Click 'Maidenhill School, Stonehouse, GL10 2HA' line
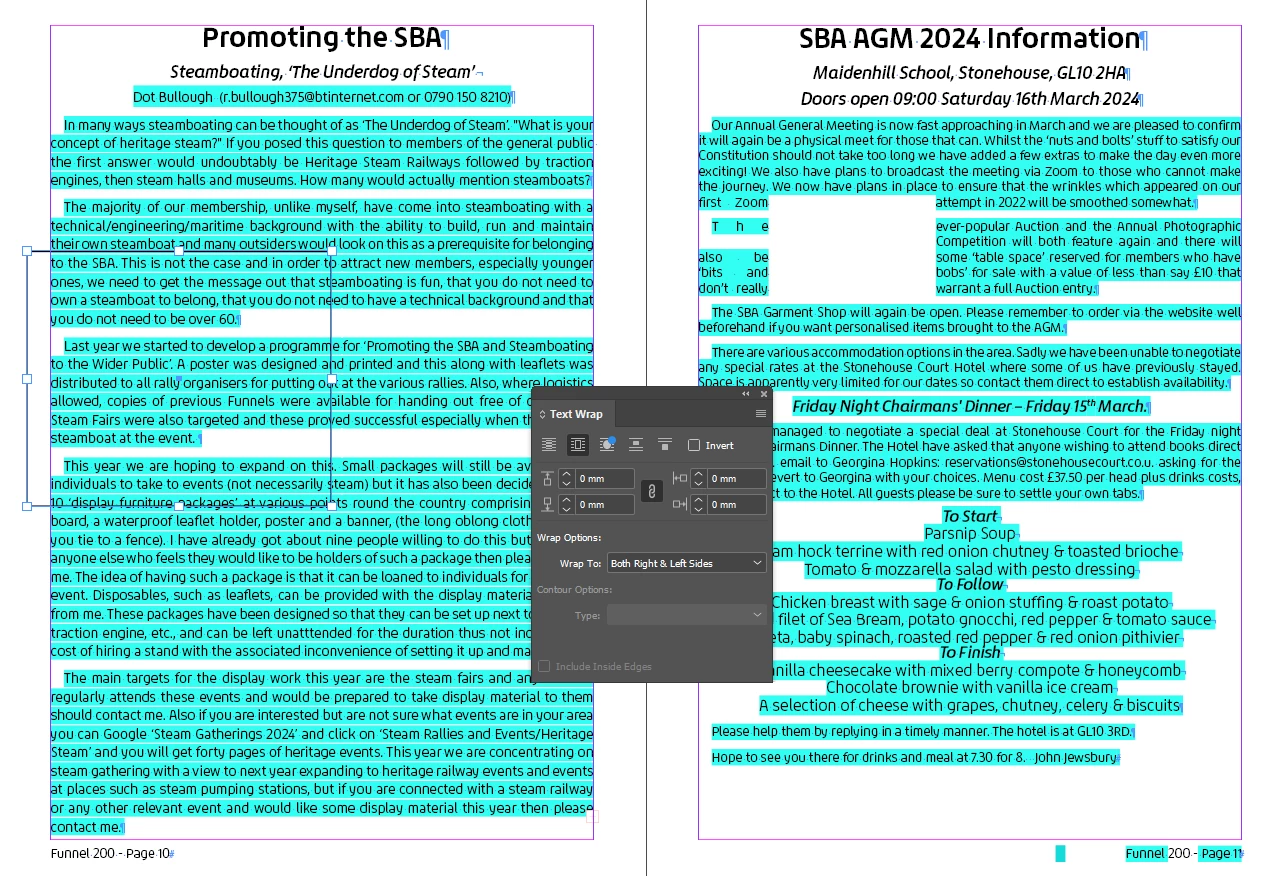The width and height of the screenshot is (1277, 876). 969,73
